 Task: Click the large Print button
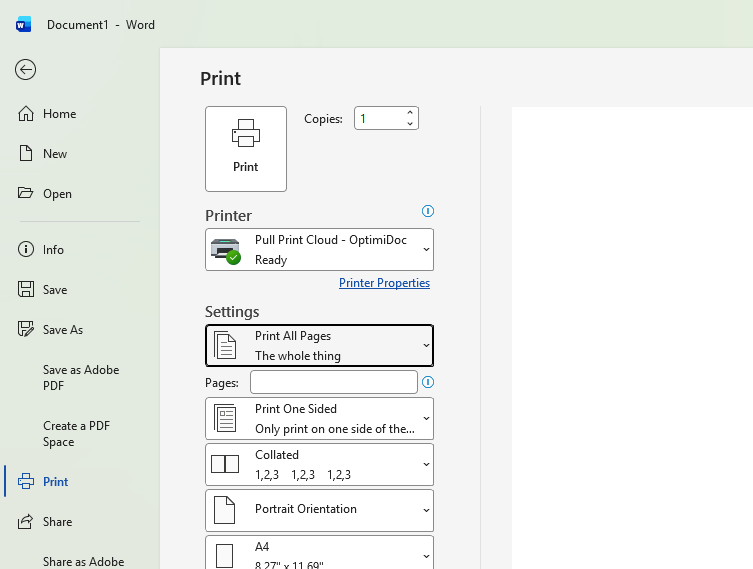246,149
